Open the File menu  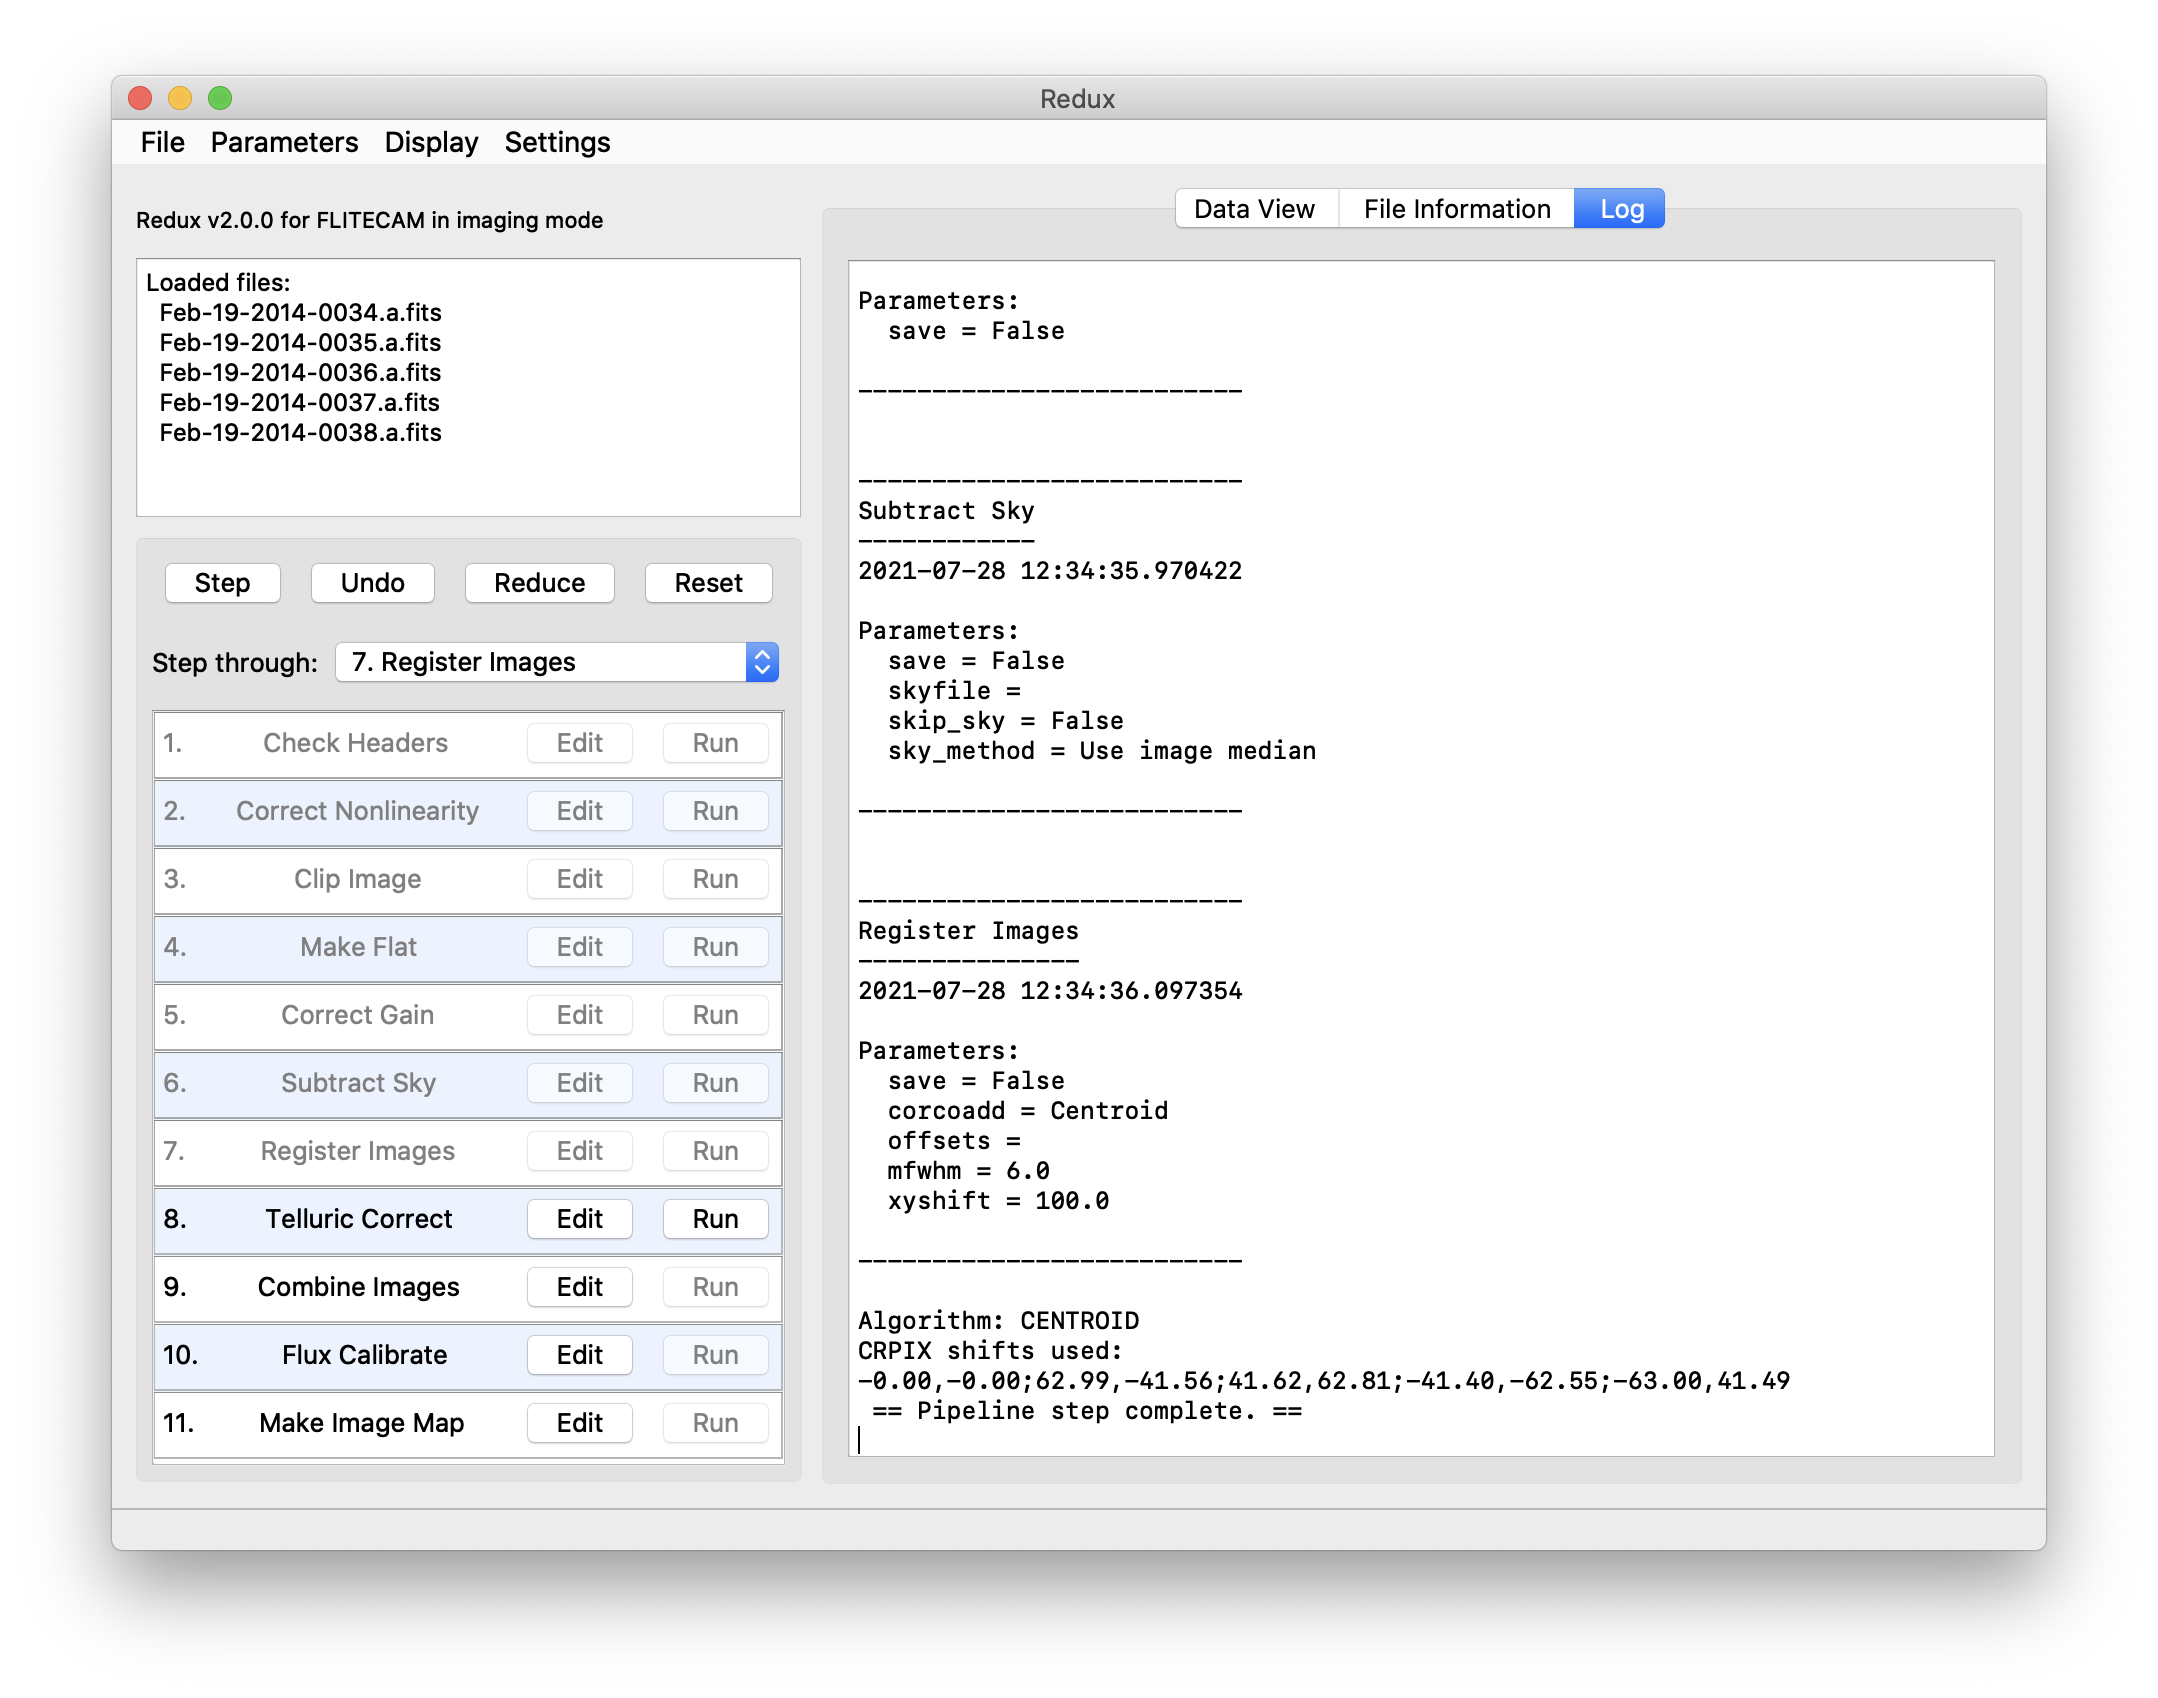[x=162, y=142]
